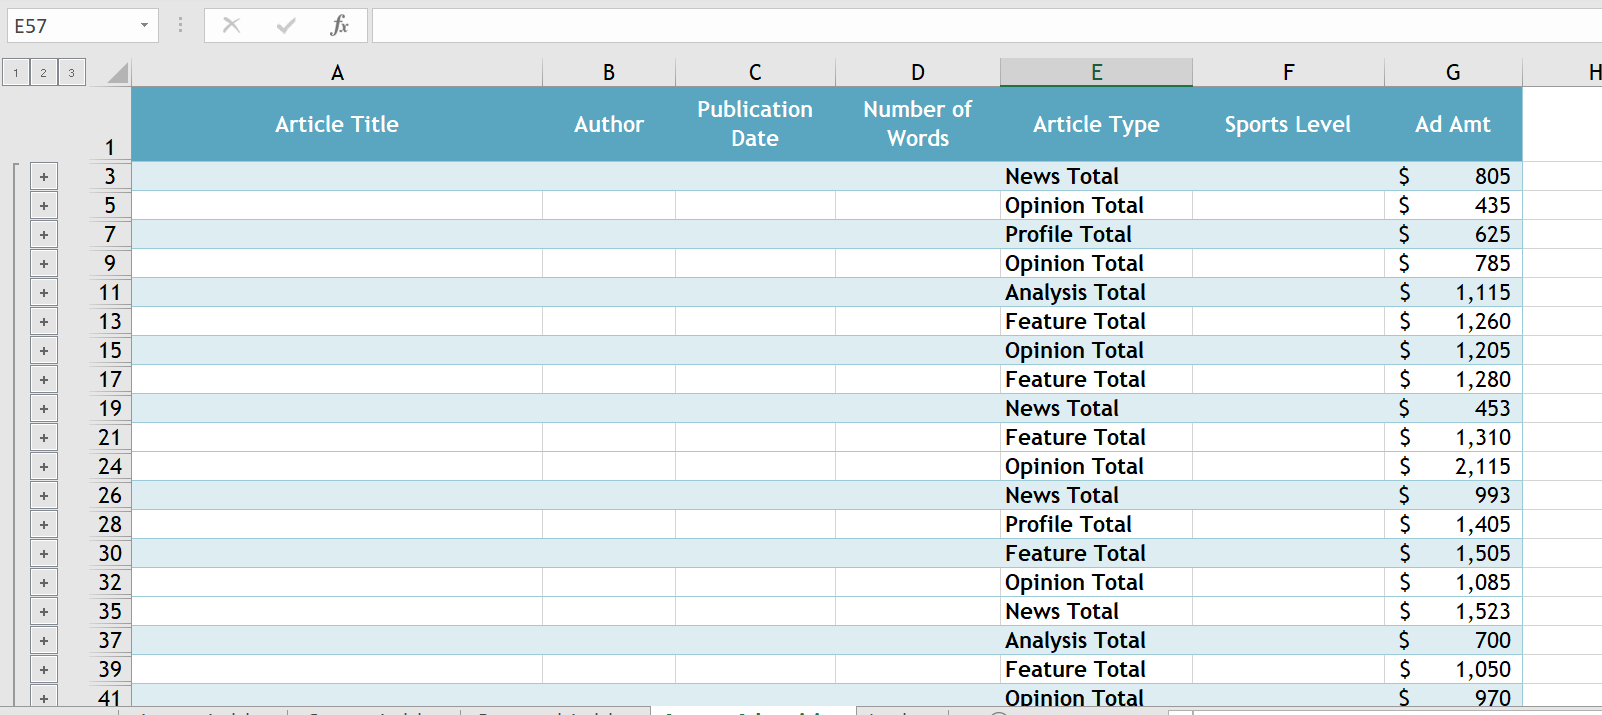
Task: Select the Profile Total cell in row 7
Action: tap(1096, 235)
